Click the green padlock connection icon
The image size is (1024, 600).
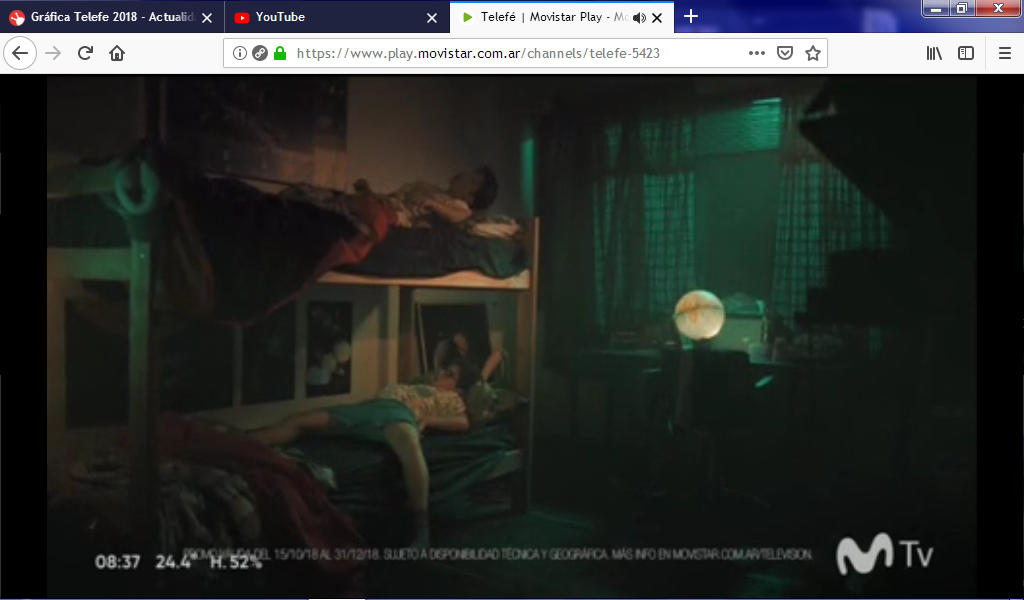coord(279,53)
